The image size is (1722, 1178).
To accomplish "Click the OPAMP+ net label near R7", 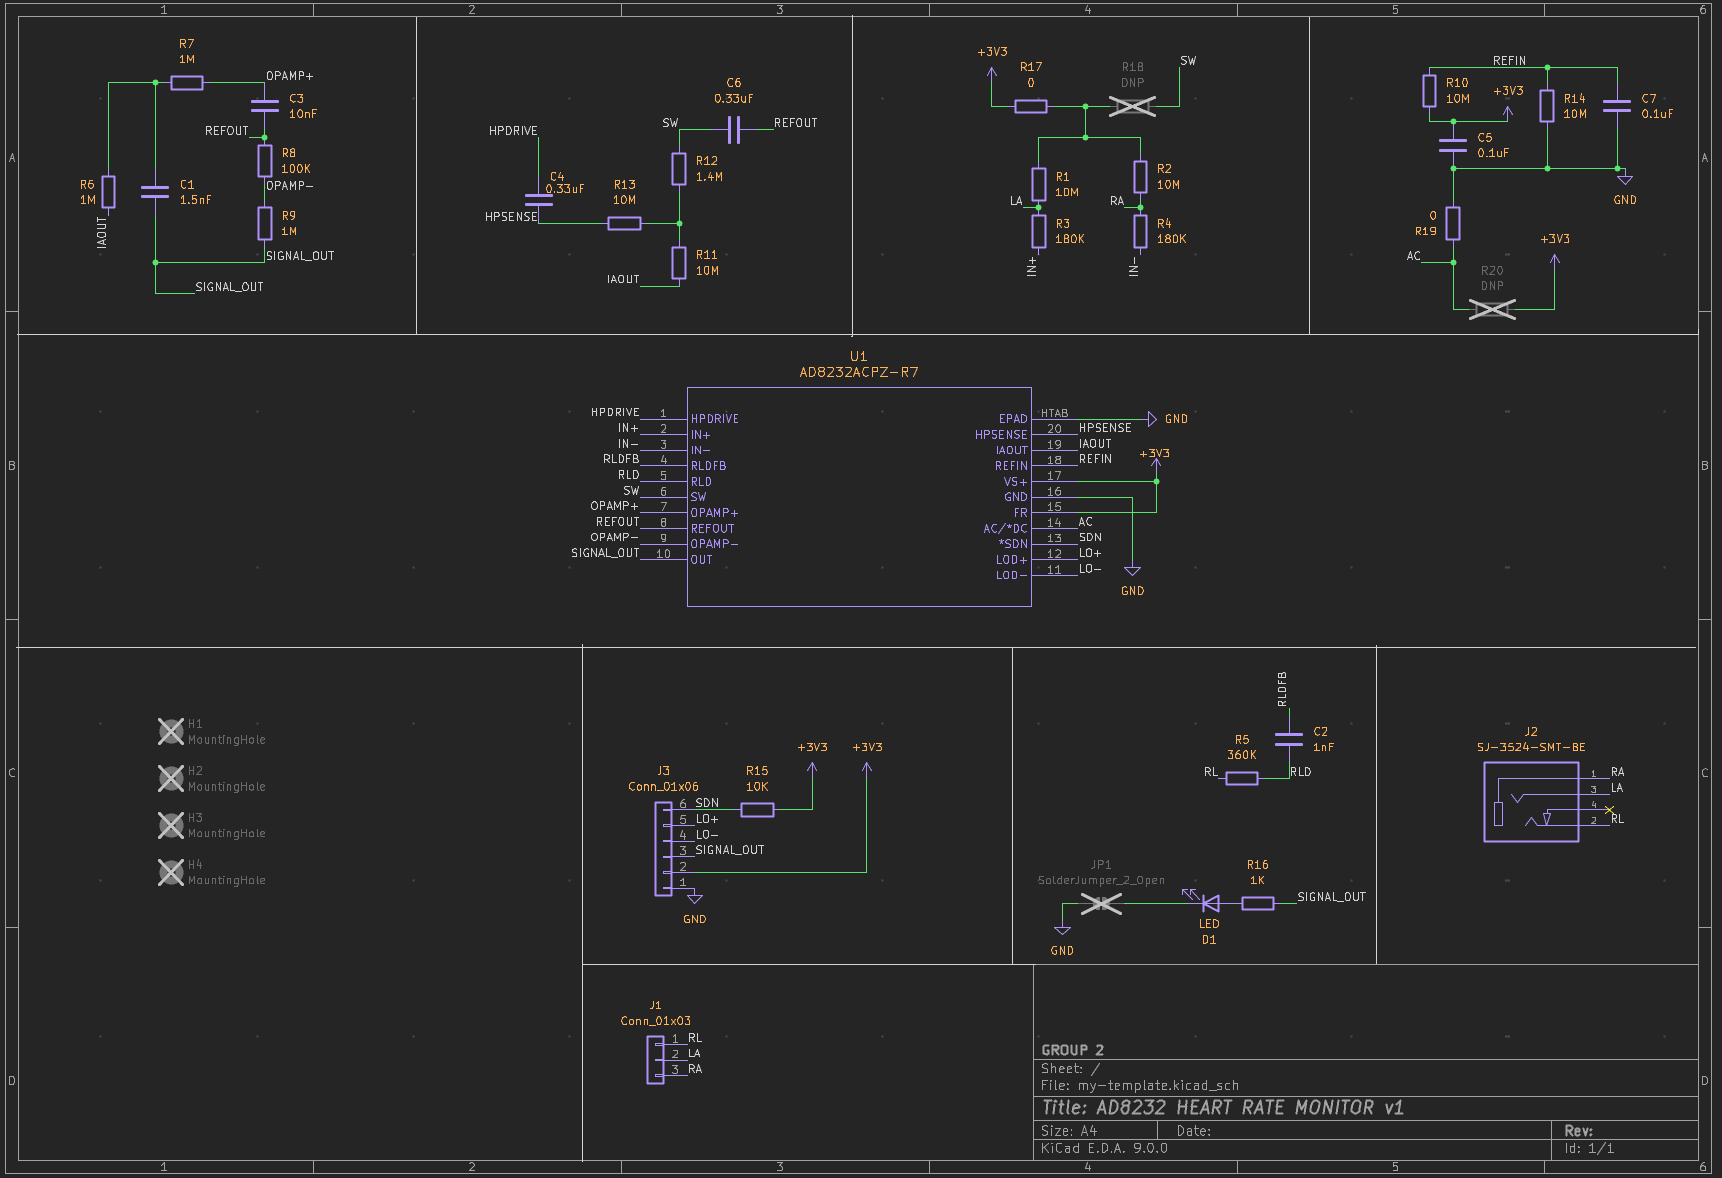I will [290, 76].
